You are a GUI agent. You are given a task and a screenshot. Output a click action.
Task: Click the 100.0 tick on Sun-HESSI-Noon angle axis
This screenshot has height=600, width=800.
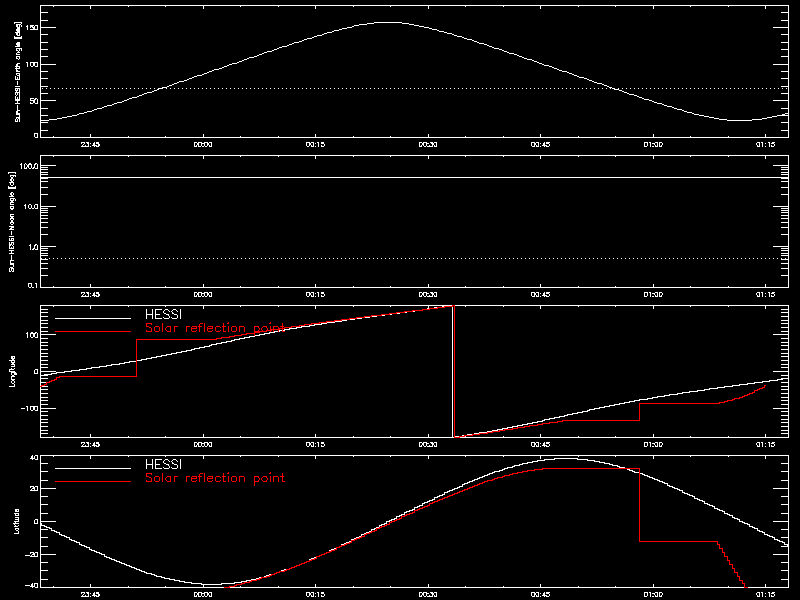point(29,166)
